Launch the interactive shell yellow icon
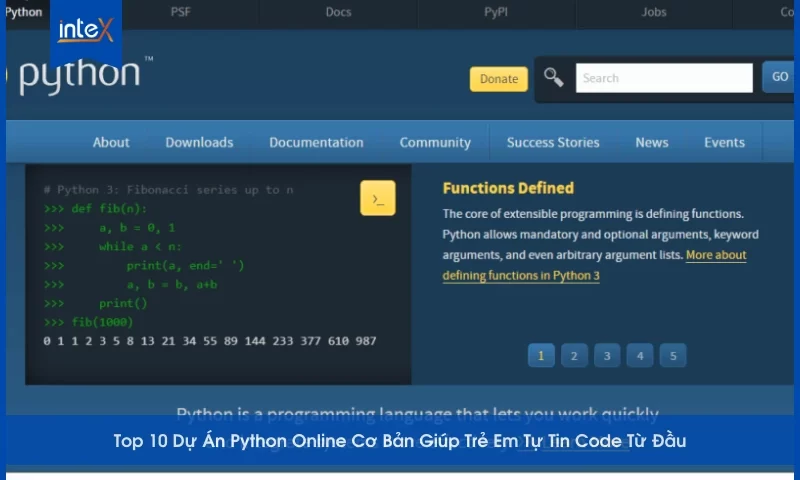This screenshot has height=480, width=800. [x=378, y=198]
